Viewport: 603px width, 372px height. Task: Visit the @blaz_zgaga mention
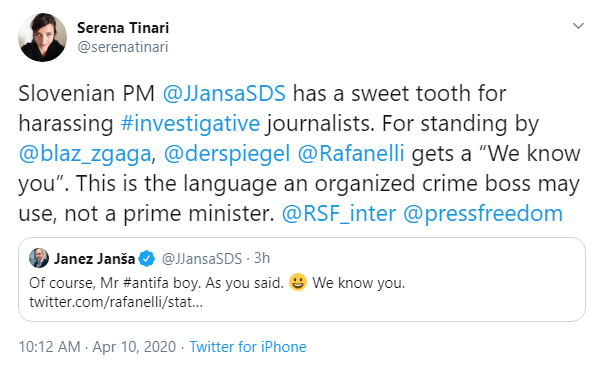click(85, 154)
